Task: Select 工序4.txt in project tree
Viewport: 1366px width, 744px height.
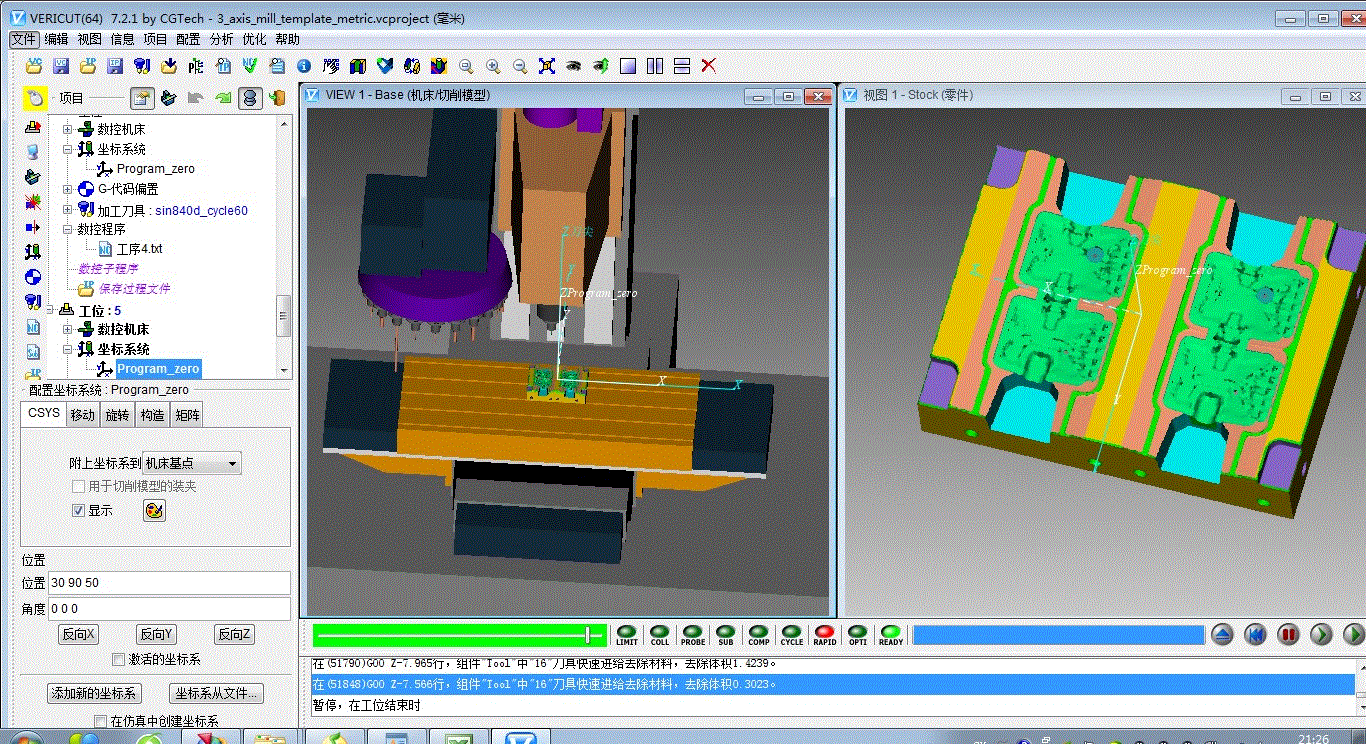Action: point(139,249)
